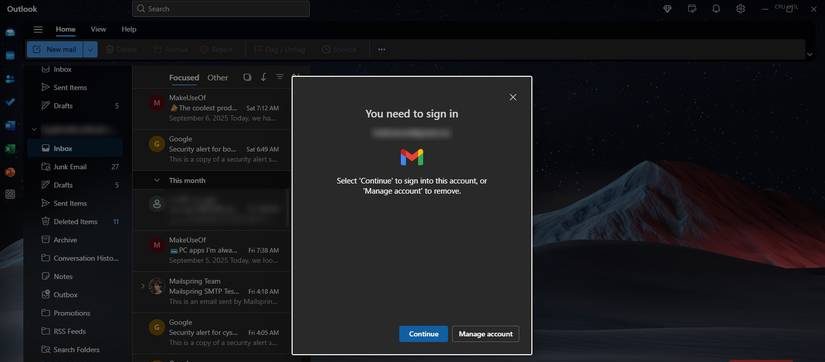Click the dimmed Snooze ribbon button
This screenshot has width=825, height=362.
pos(339,49)
